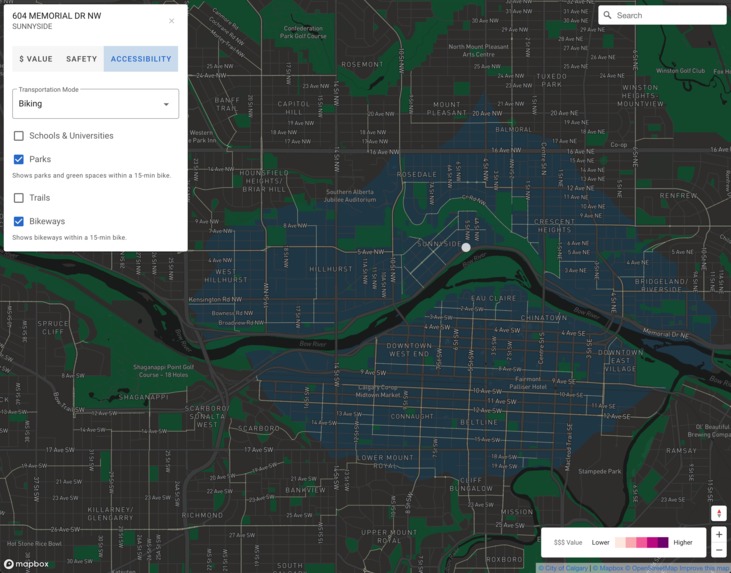Image resolution: width=731 pixels, height=573 pixels.
Task: Expand Biking dropdown arrow
Action: [x=166, y=104]
